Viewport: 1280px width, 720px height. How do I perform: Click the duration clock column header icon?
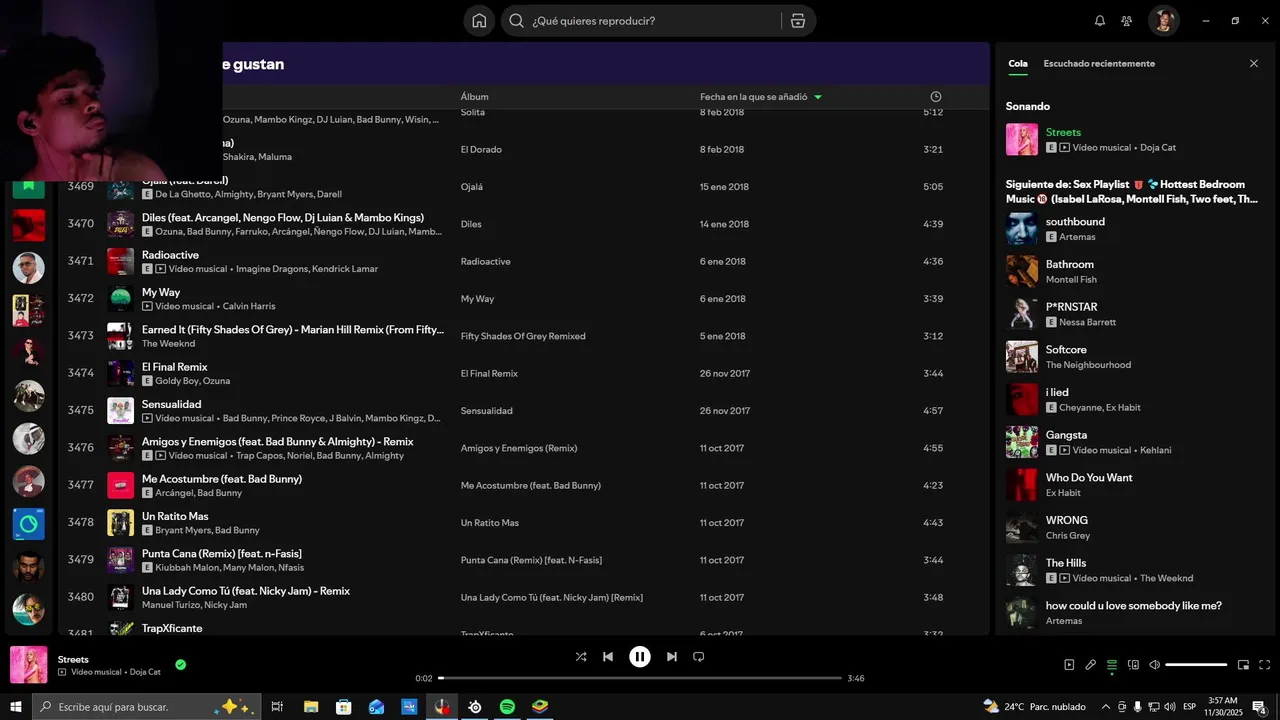[936, 96]
